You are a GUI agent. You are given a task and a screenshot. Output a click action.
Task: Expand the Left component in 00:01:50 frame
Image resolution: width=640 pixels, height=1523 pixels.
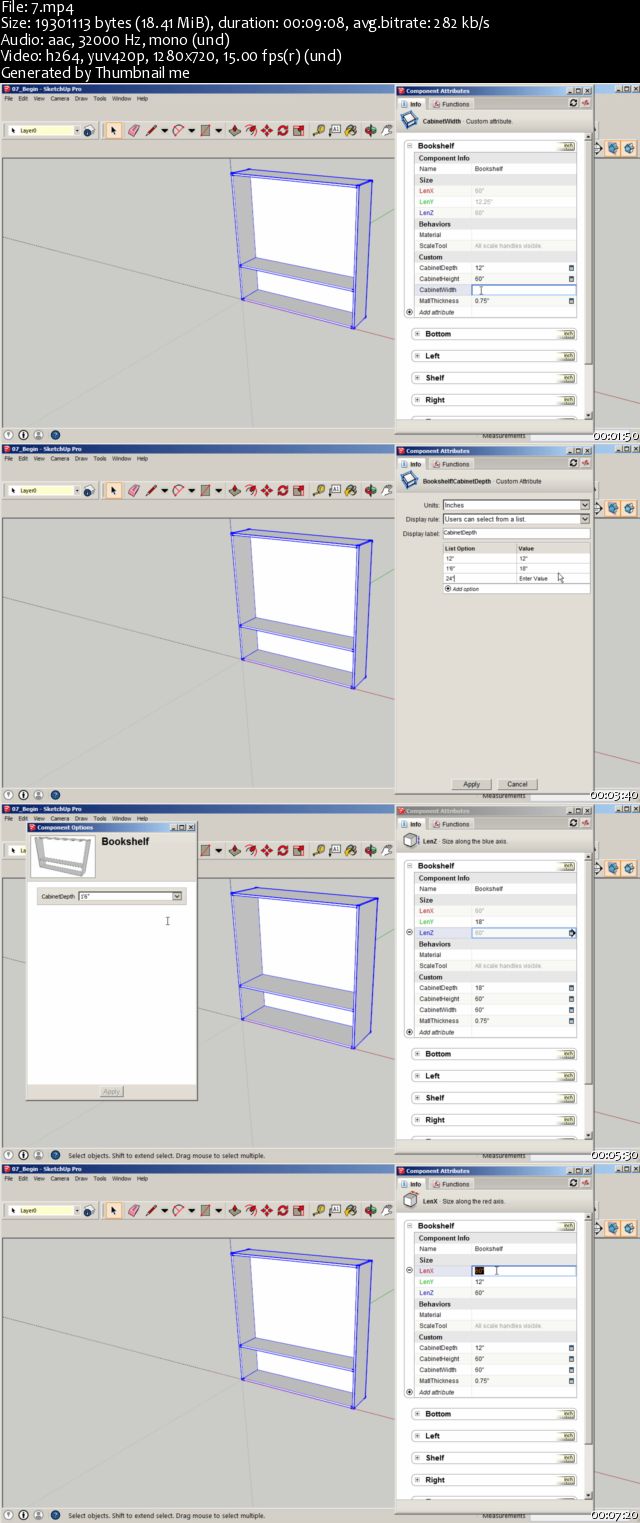coord(416,356)
